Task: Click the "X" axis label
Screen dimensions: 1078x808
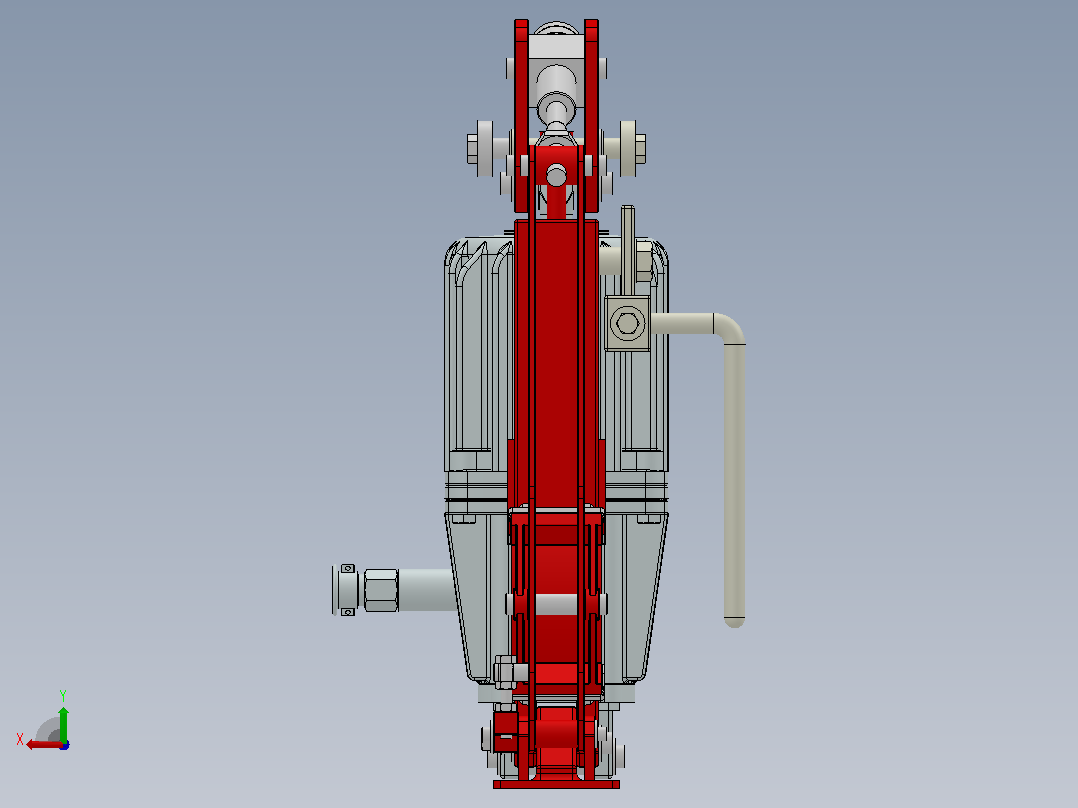Action: (20, 740)
